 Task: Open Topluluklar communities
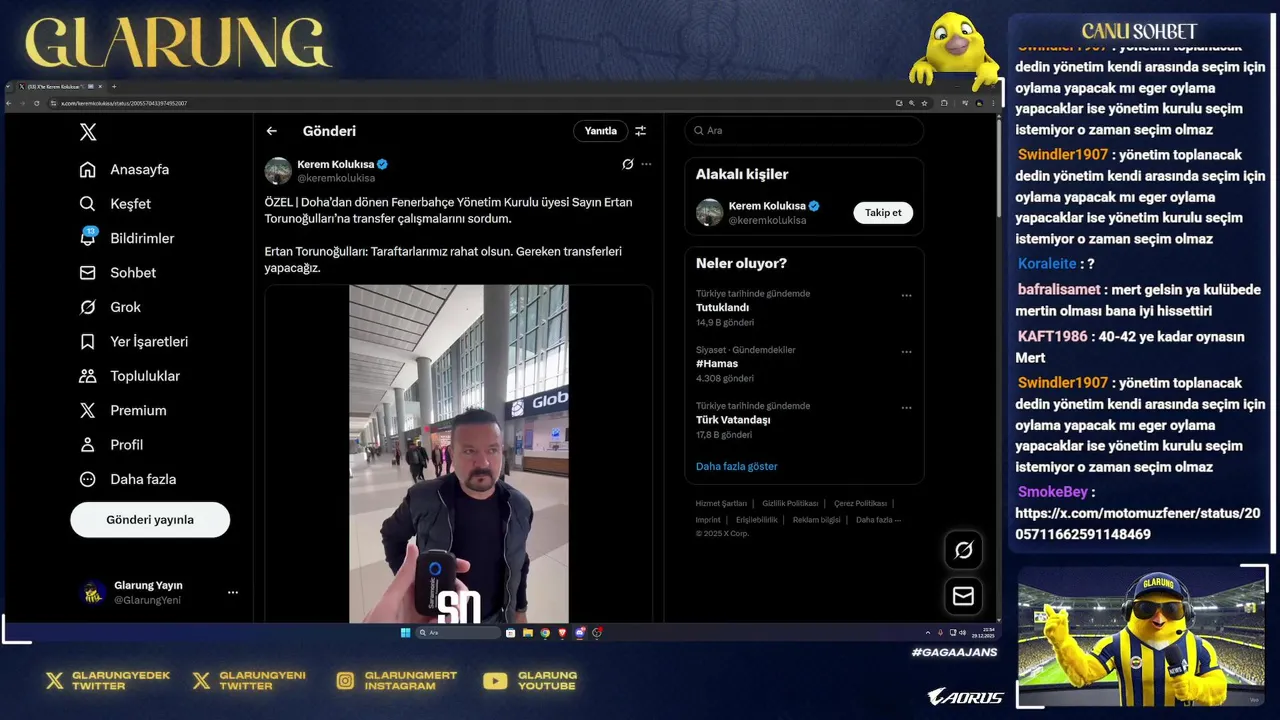pyautogui.click(x=129, y=376)
